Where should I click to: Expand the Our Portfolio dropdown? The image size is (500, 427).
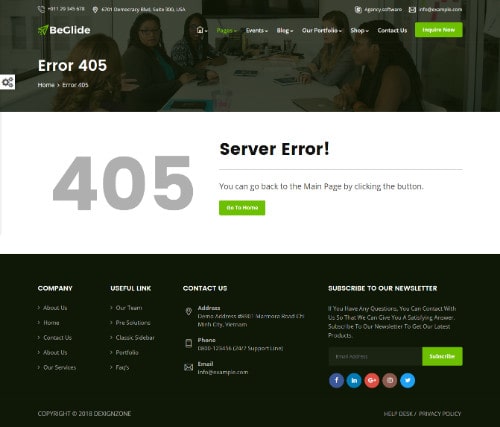click(322, 30)
